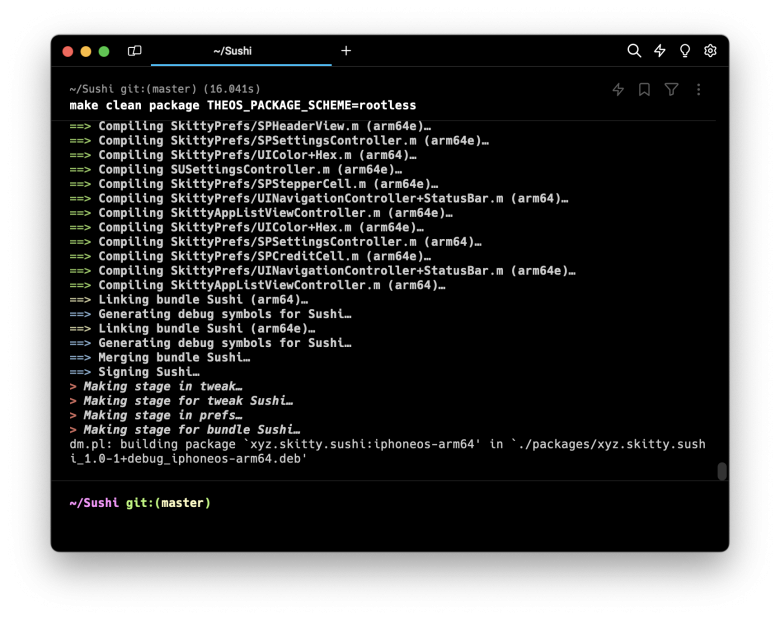Click 'Linking bundle Sushi (arm64e)…' line

coord(192,328)
